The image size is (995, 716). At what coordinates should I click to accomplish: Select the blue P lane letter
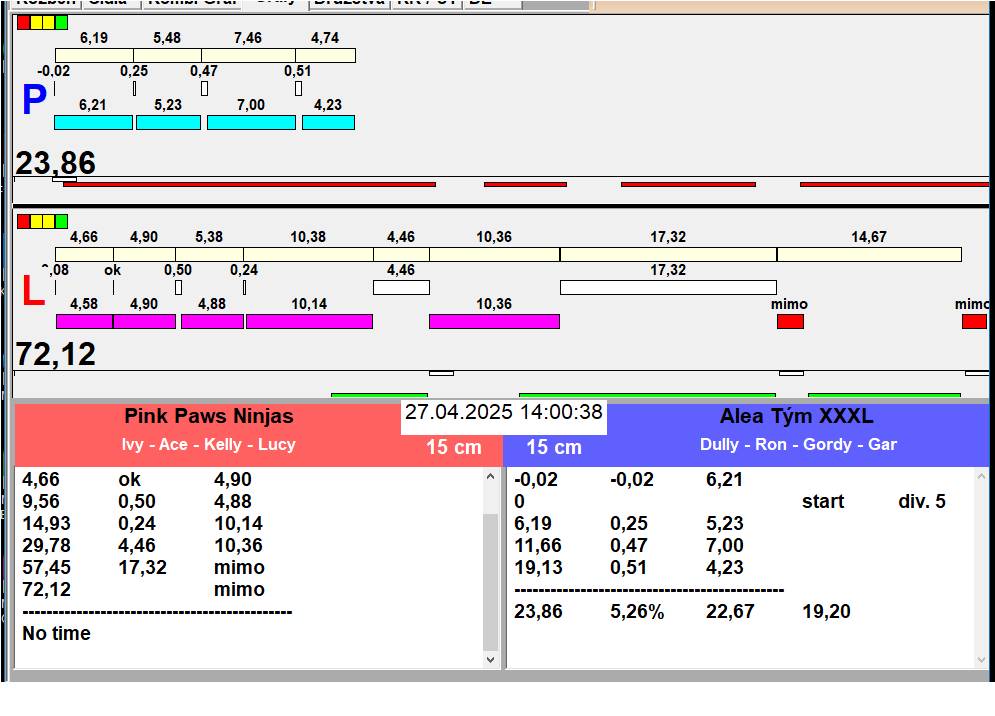click(34, 101)
